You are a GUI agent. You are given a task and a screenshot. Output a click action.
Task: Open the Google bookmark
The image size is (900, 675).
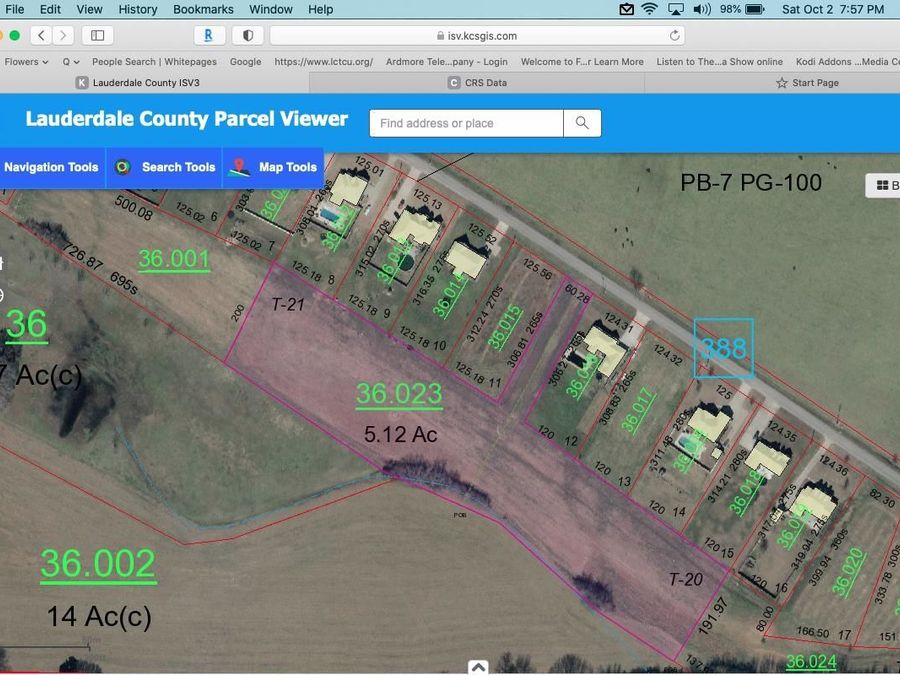point(246,61)
